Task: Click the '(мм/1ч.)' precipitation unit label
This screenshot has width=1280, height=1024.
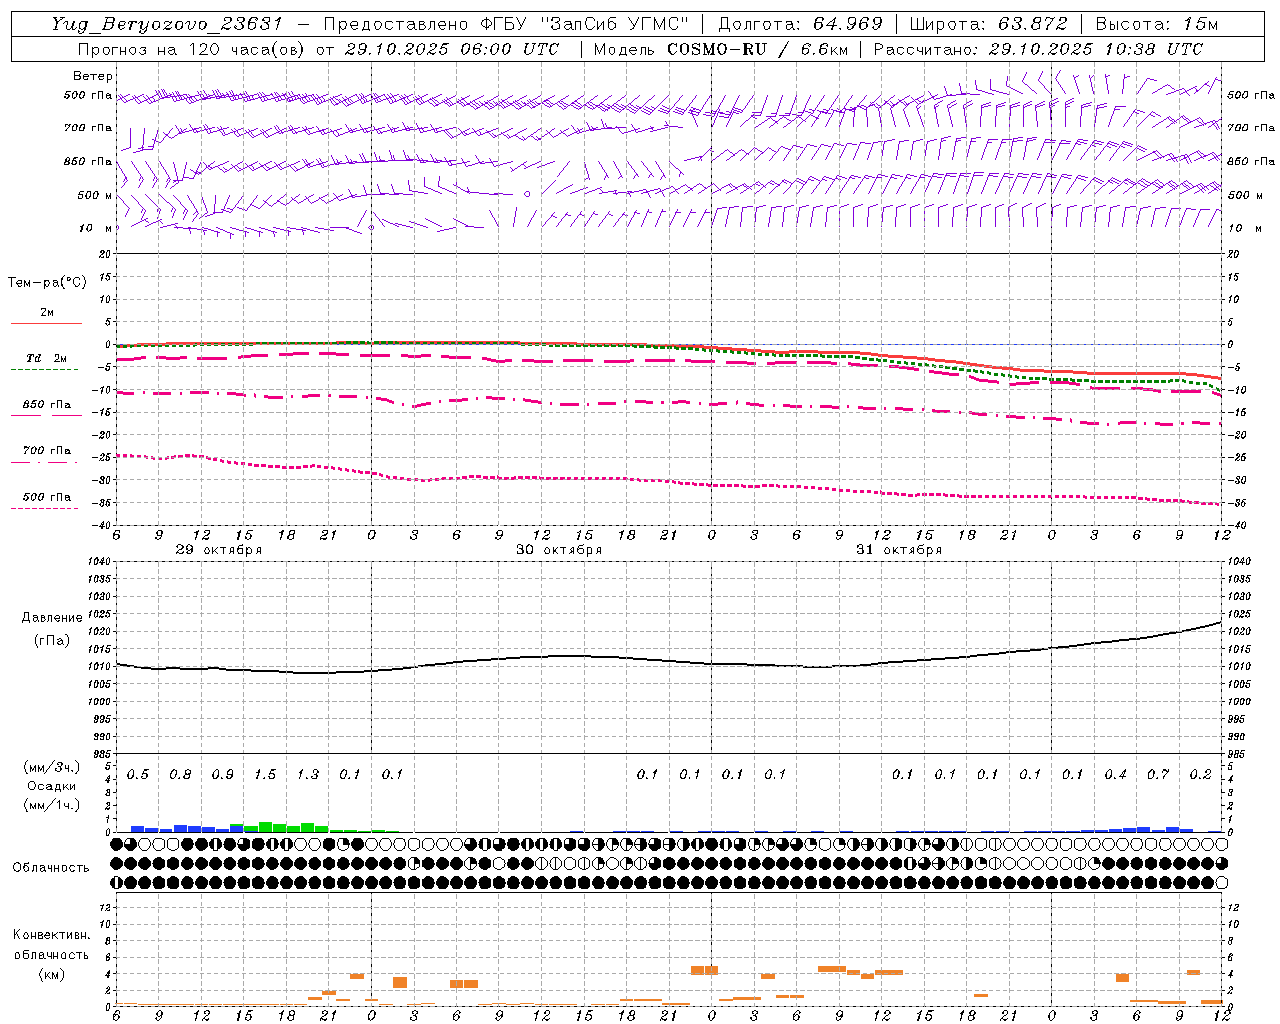Action: 52,805
